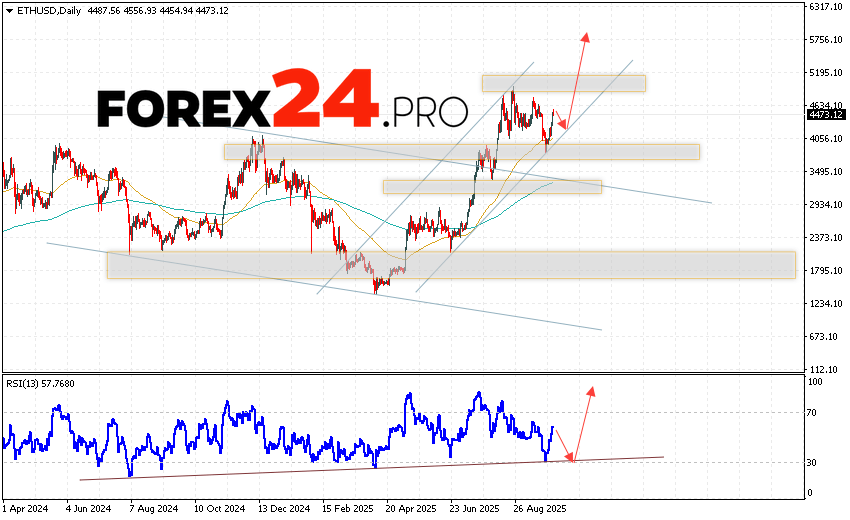Screen dimensions: 850x520
Task: Click the small gray zone near 3495.10
Action: coord(492,187)
